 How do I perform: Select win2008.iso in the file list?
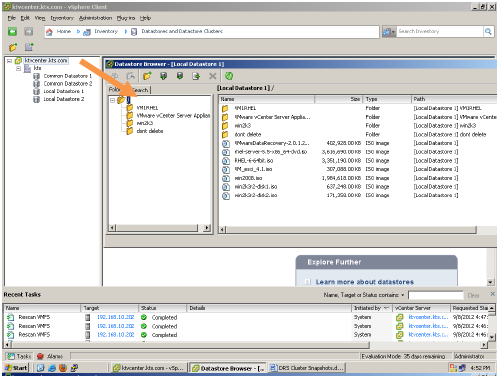point(248,178)
